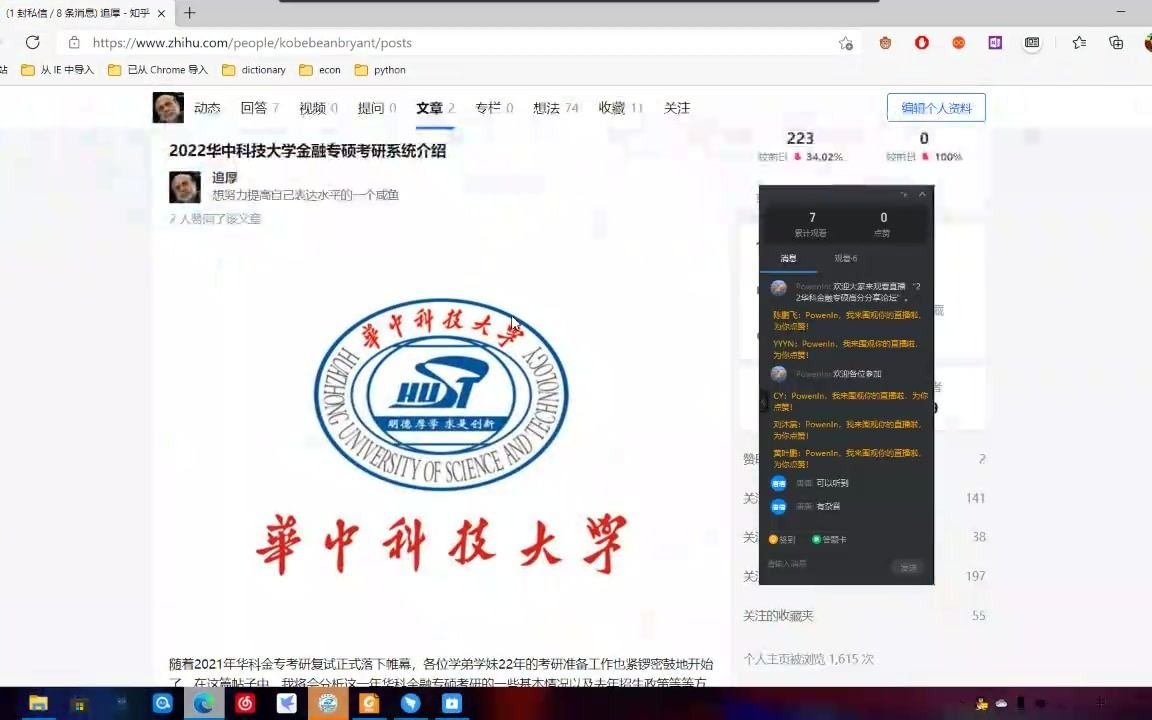This screenshot has height=720, width=1152.
Task: Click the 关注的收藏夹 link
Action: [778, 616]
